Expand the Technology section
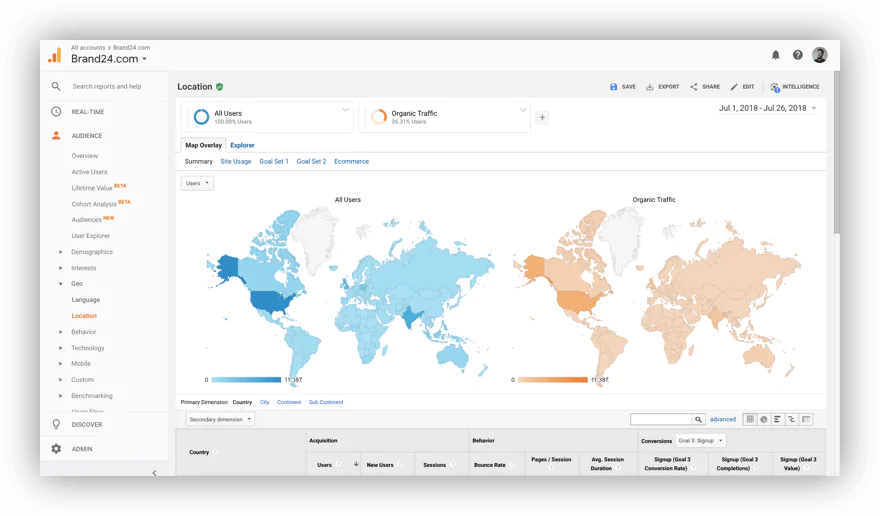Viewport: 880px width, 516px height. pyautogui.click(x=61, y=348)
